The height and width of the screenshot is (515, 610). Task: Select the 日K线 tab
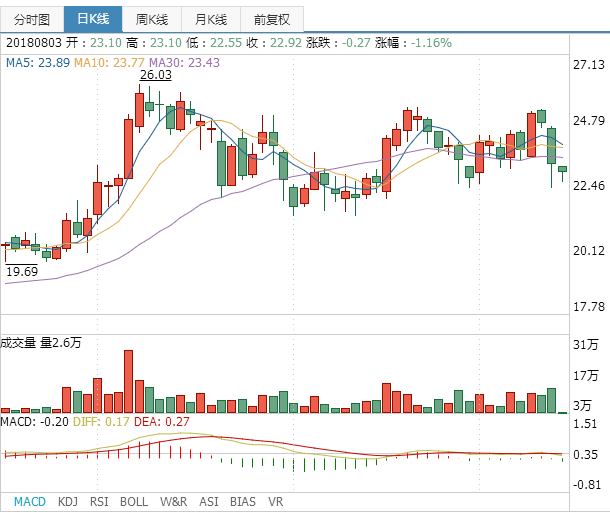pos(93,19)
